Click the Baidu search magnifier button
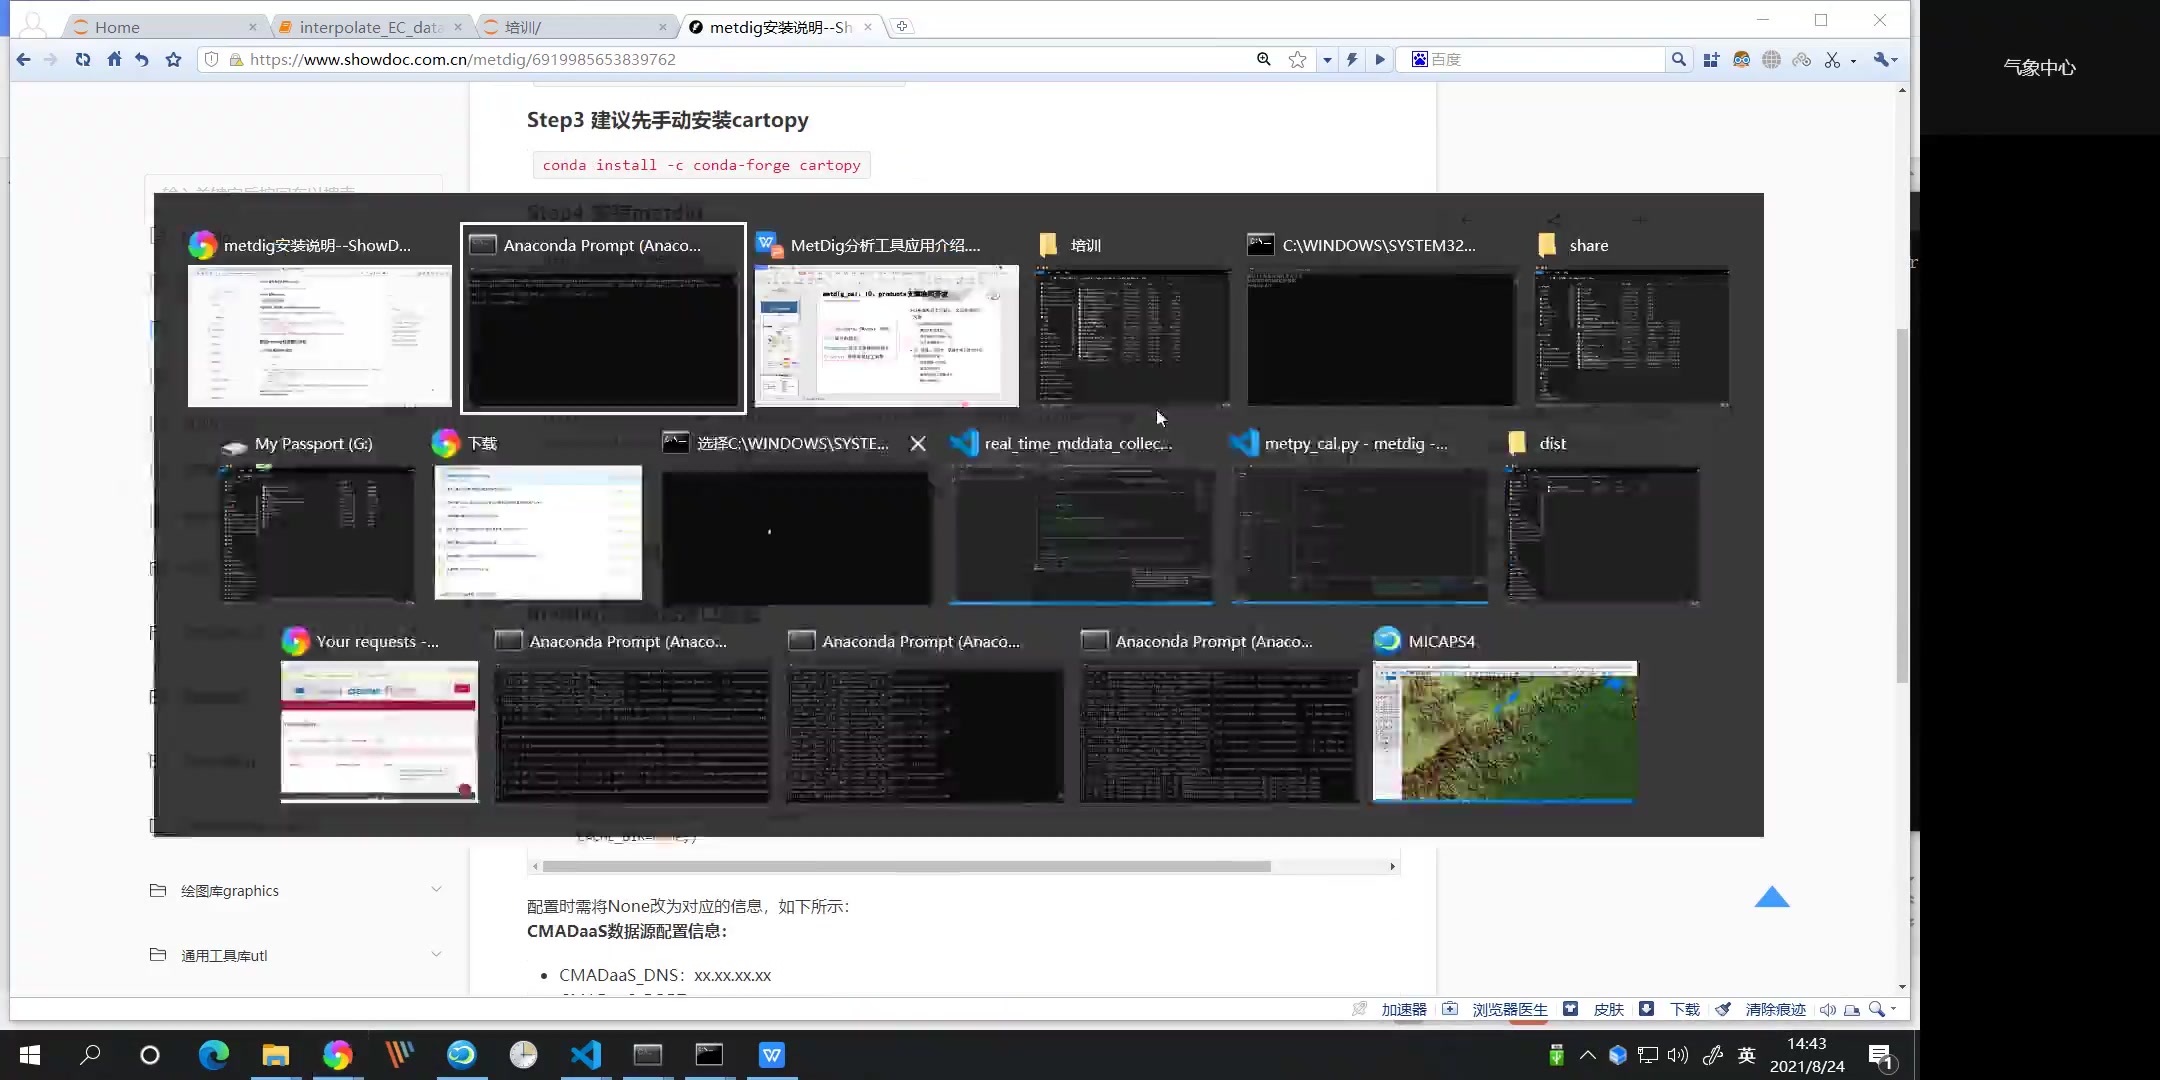The width and height of the screenshot is (2160, 1080). tap(1679, 59)
